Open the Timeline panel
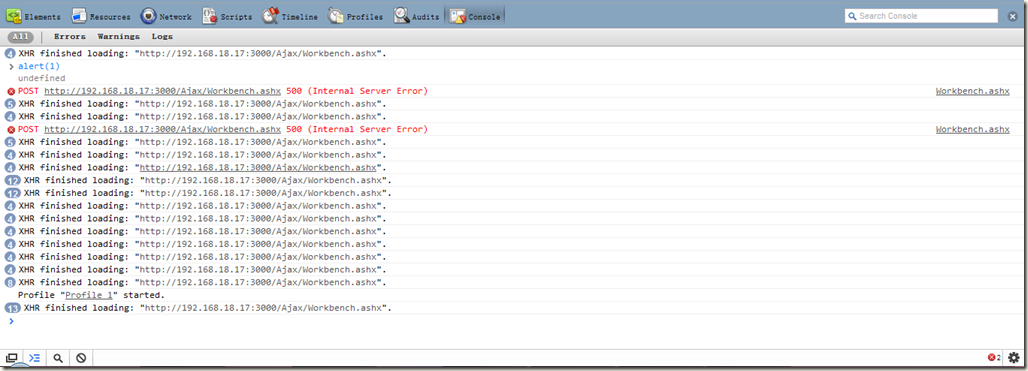 click(x=290, y=16)
